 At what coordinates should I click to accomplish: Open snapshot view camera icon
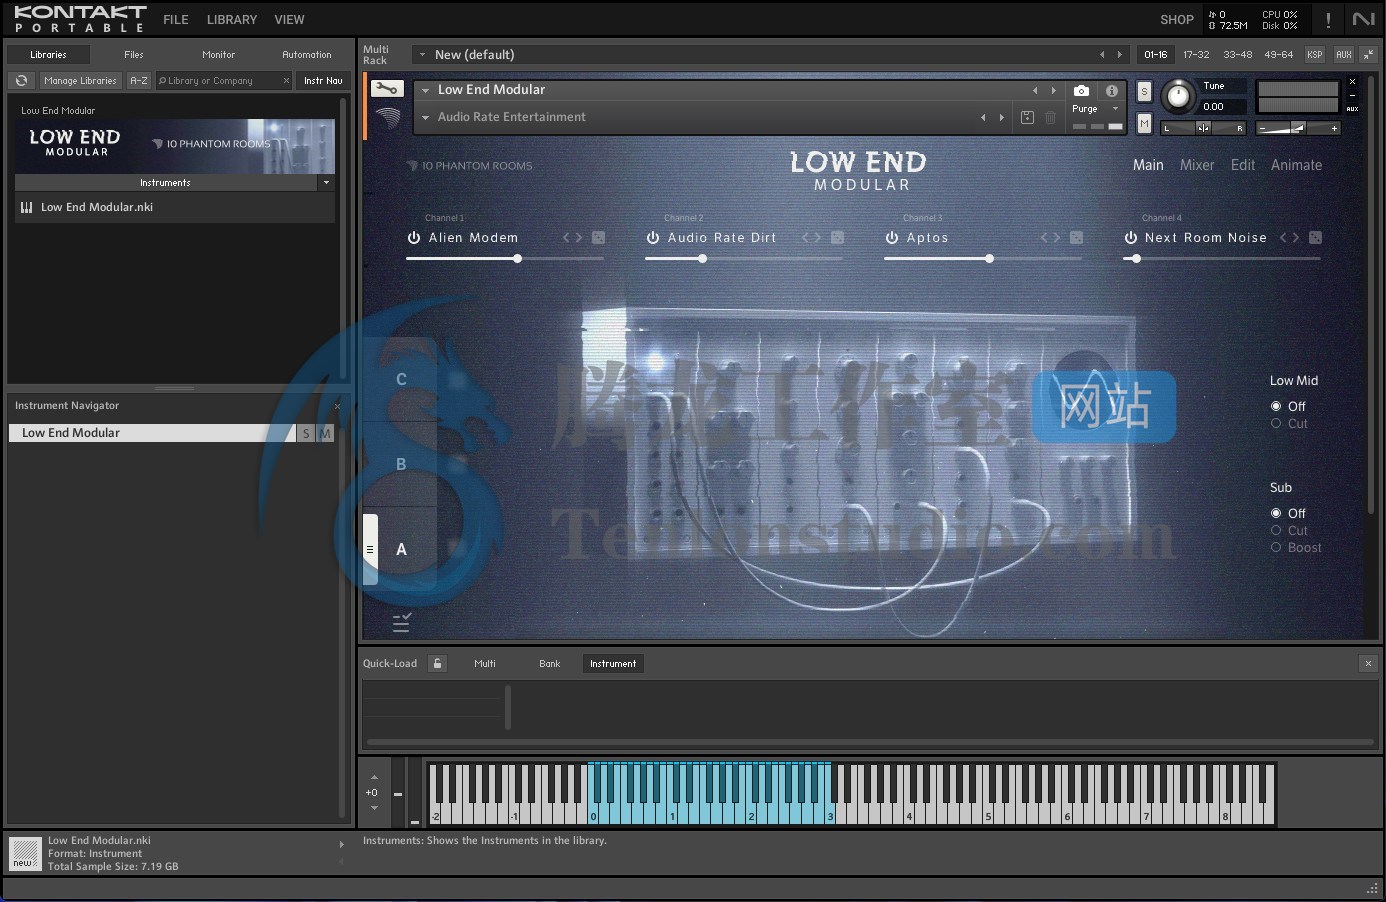coord(1081,90)
